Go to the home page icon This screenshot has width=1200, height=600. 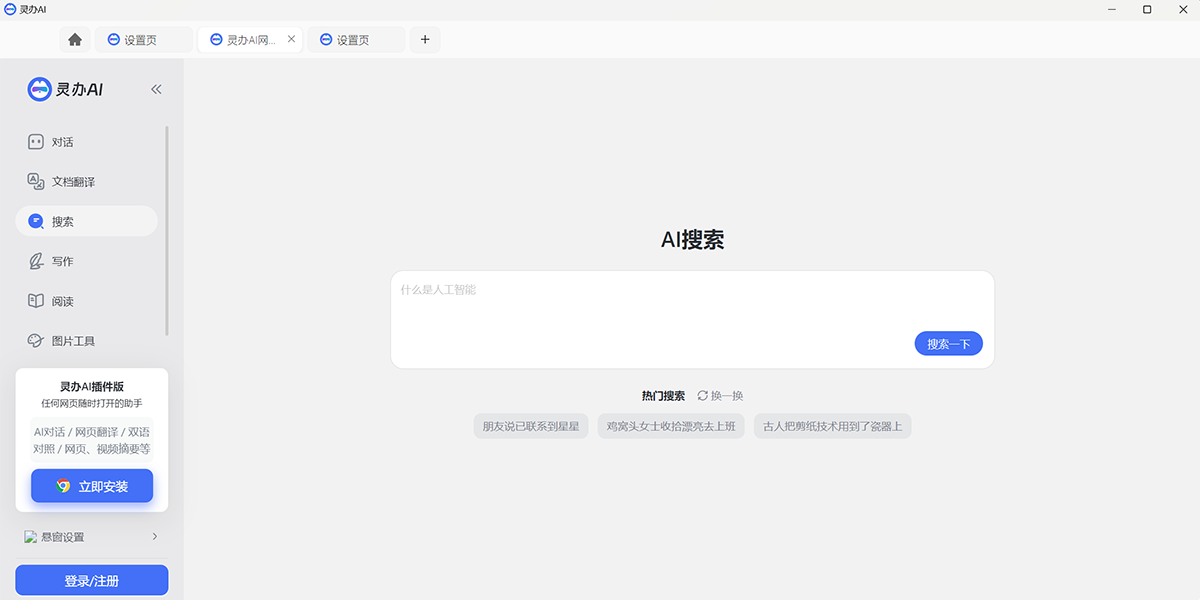pyautogui.click(x=75, y=40)
